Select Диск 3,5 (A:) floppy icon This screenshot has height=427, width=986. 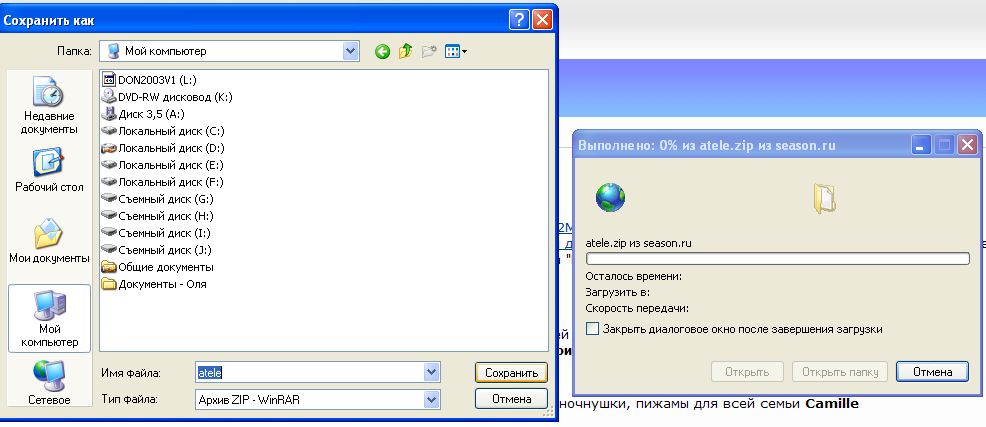(x=109, y=114)
